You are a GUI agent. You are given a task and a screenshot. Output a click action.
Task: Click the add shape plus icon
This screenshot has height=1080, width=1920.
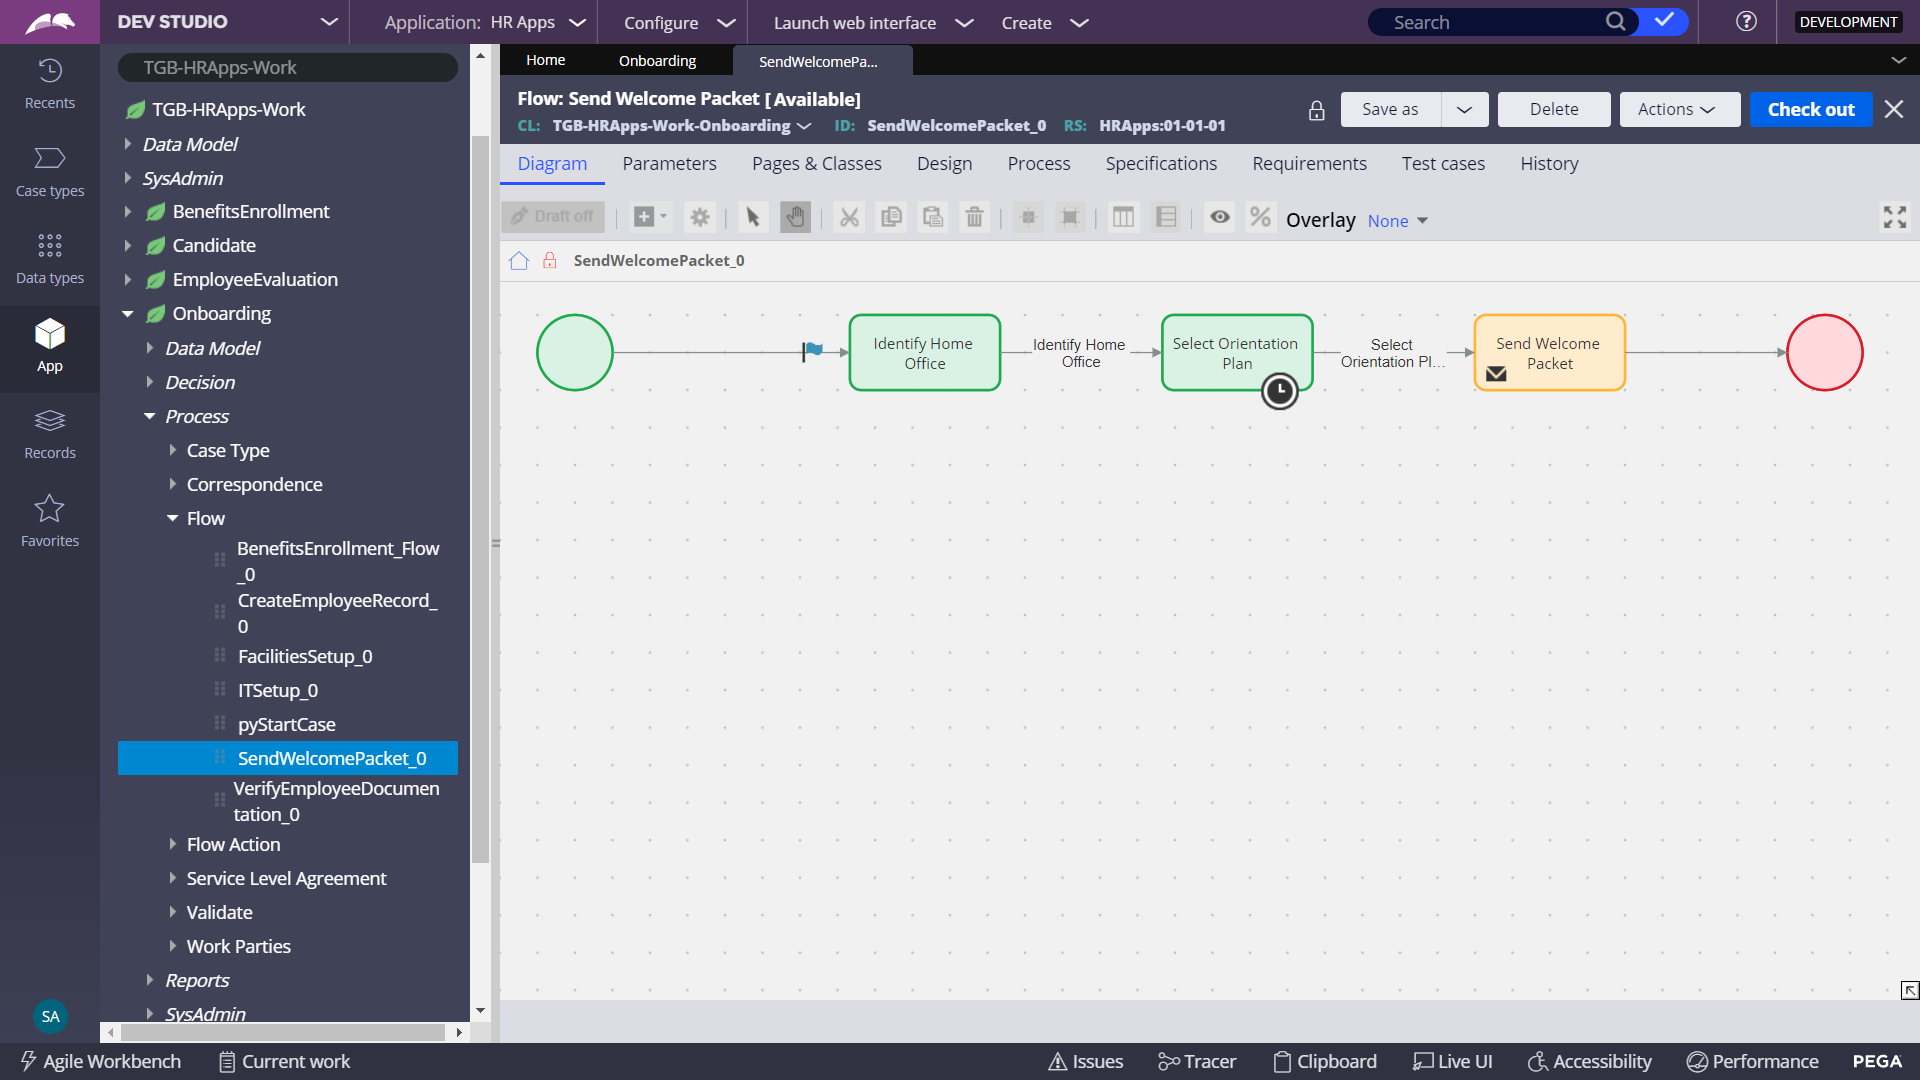coord(650,217)
